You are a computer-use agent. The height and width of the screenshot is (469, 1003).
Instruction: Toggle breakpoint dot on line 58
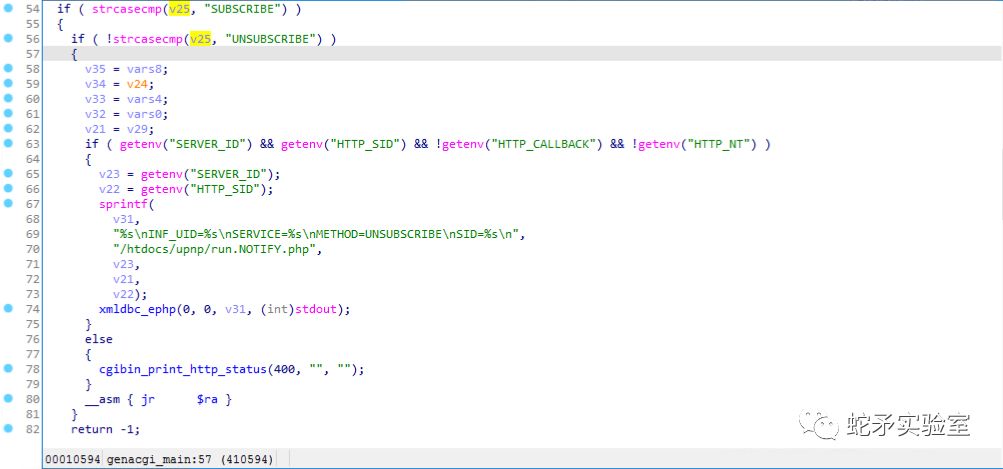8,68
